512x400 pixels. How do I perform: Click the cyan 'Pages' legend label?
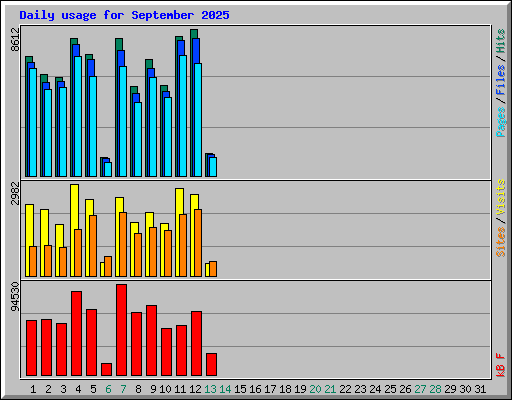coord(501,122)
